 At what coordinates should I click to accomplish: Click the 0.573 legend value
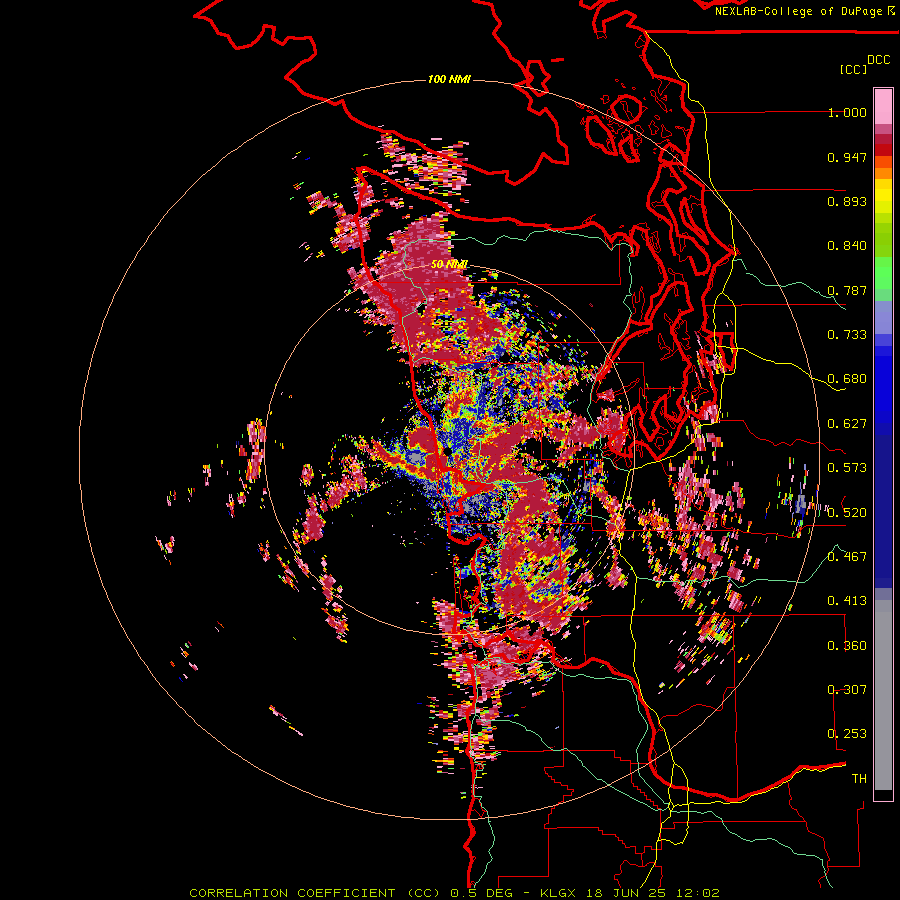tap(847, 468)
